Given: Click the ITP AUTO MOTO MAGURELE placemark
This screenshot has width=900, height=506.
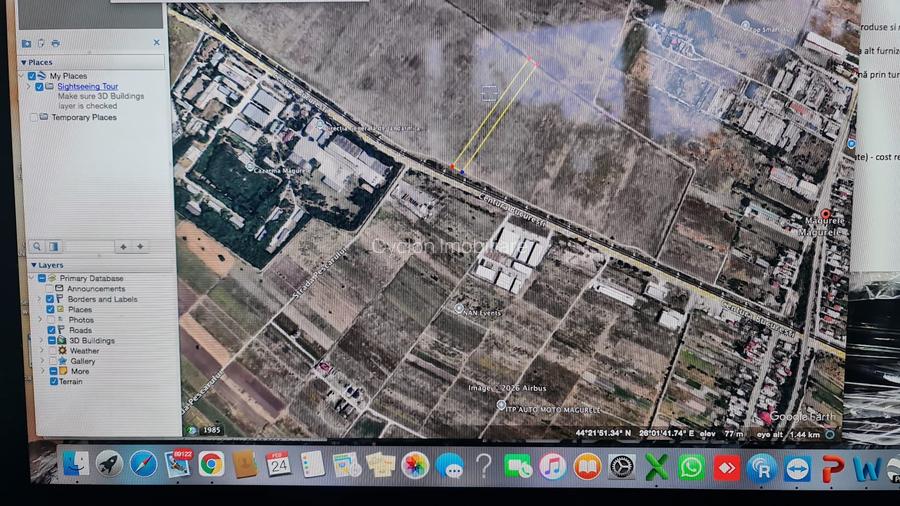Looking at the screenshot, I should coord(501,405).
